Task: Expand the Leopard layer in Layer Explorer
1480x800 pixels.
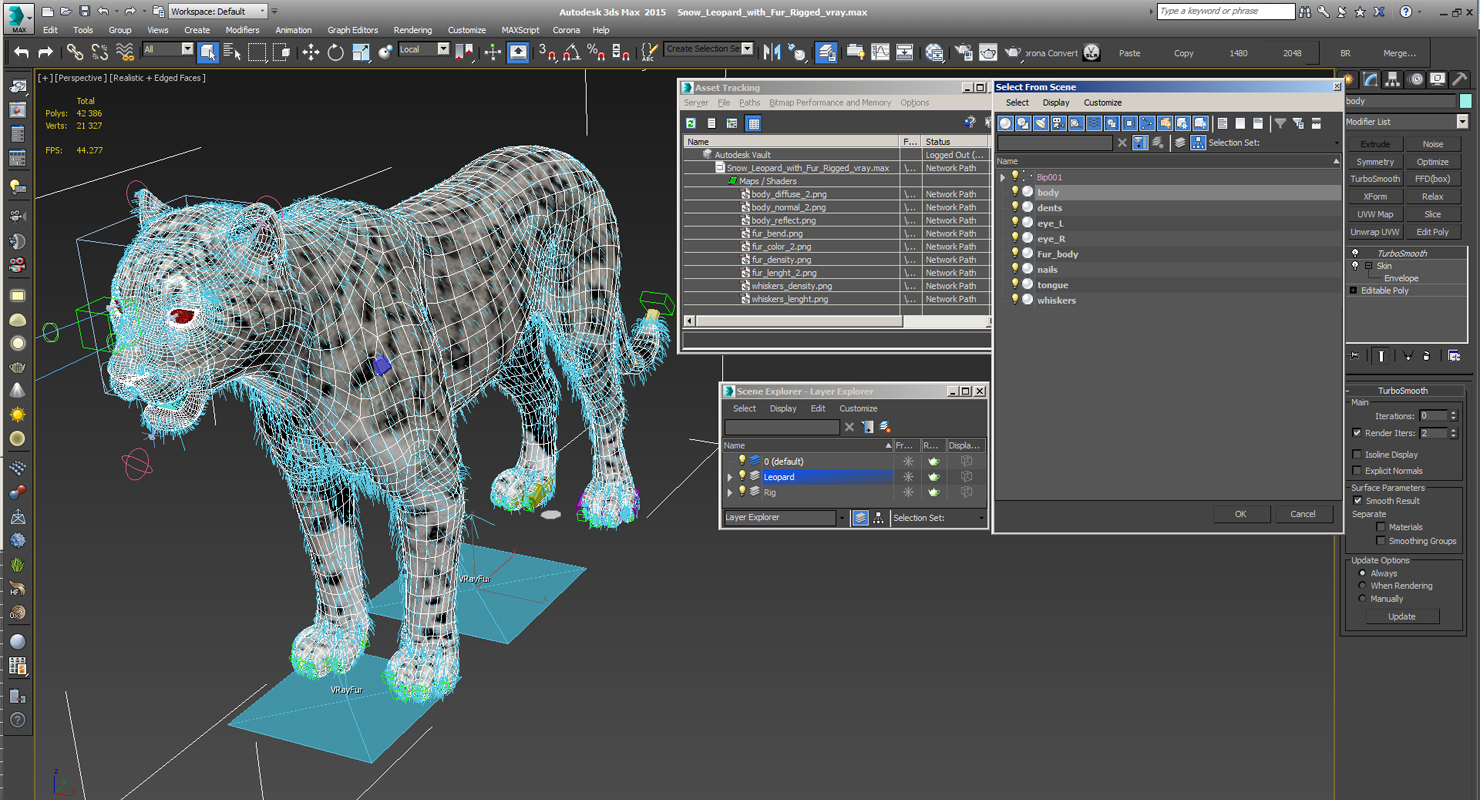Action: [x=730, y=478]
